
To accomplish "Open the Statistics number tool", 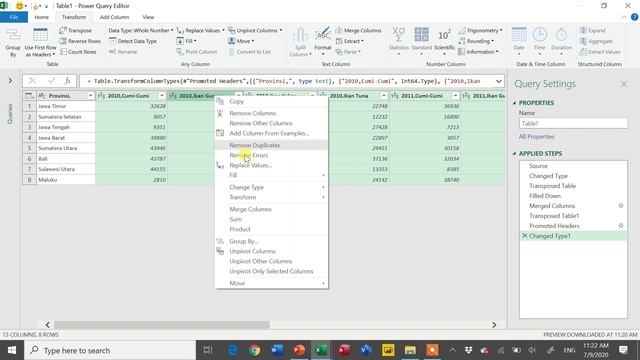I will 398,42.
